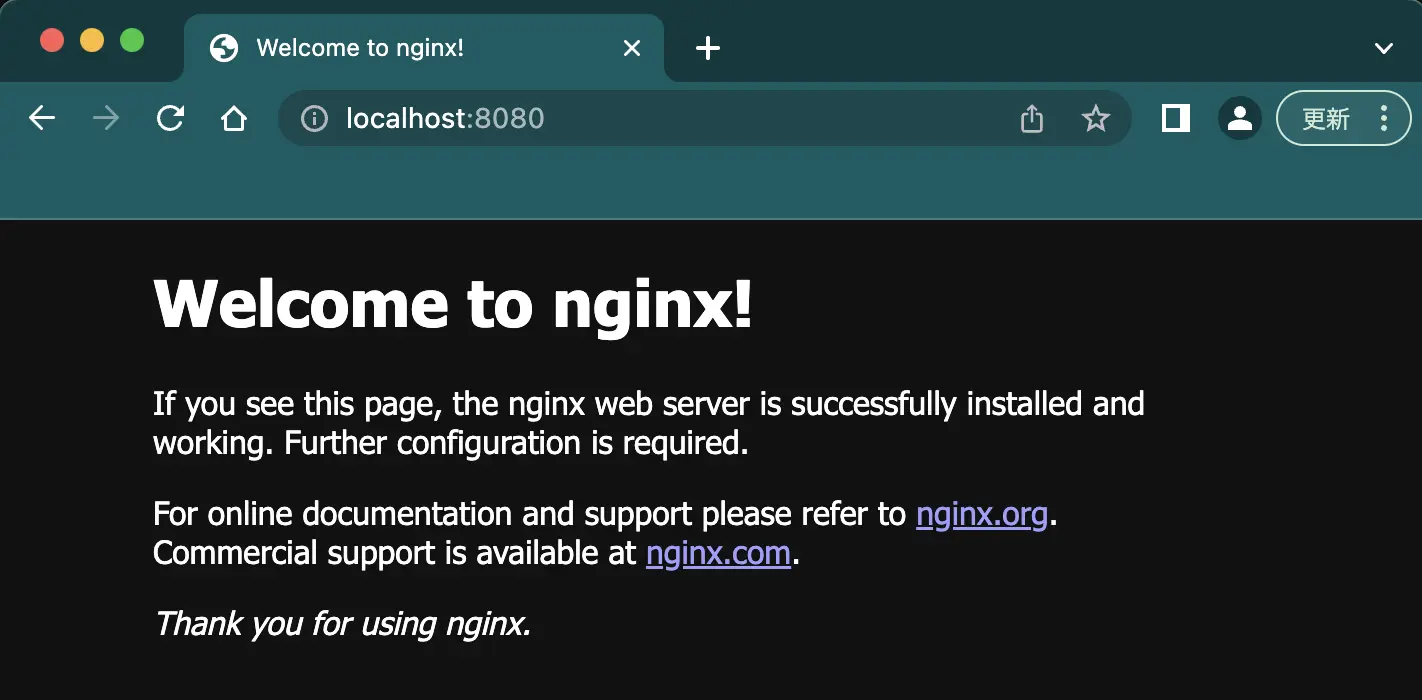This screenshot has height=700, width=1422.
Task: Click the user profile avatar
Action: [x=1239, y=118]
